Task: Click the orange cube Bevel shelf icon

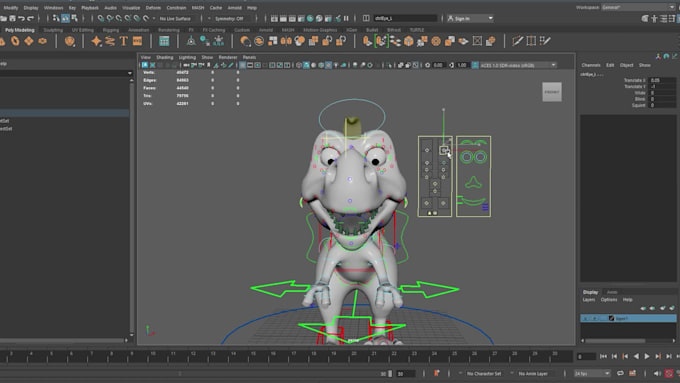Action: click(x=409, y=41)
